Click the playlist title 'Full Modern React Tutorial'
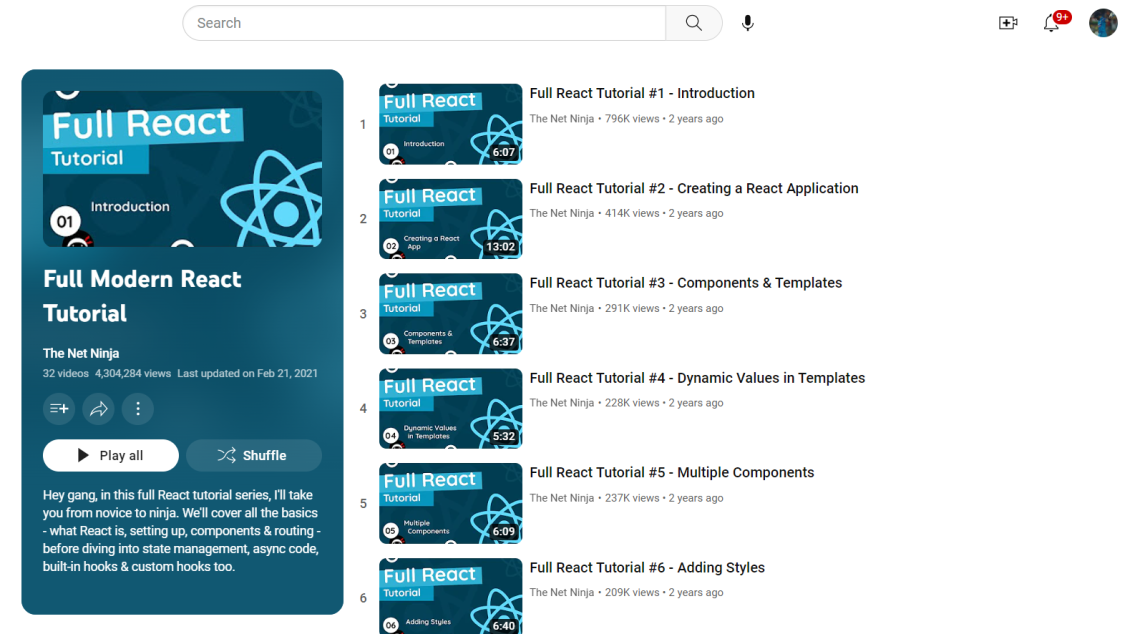 (x=142, y=296)
